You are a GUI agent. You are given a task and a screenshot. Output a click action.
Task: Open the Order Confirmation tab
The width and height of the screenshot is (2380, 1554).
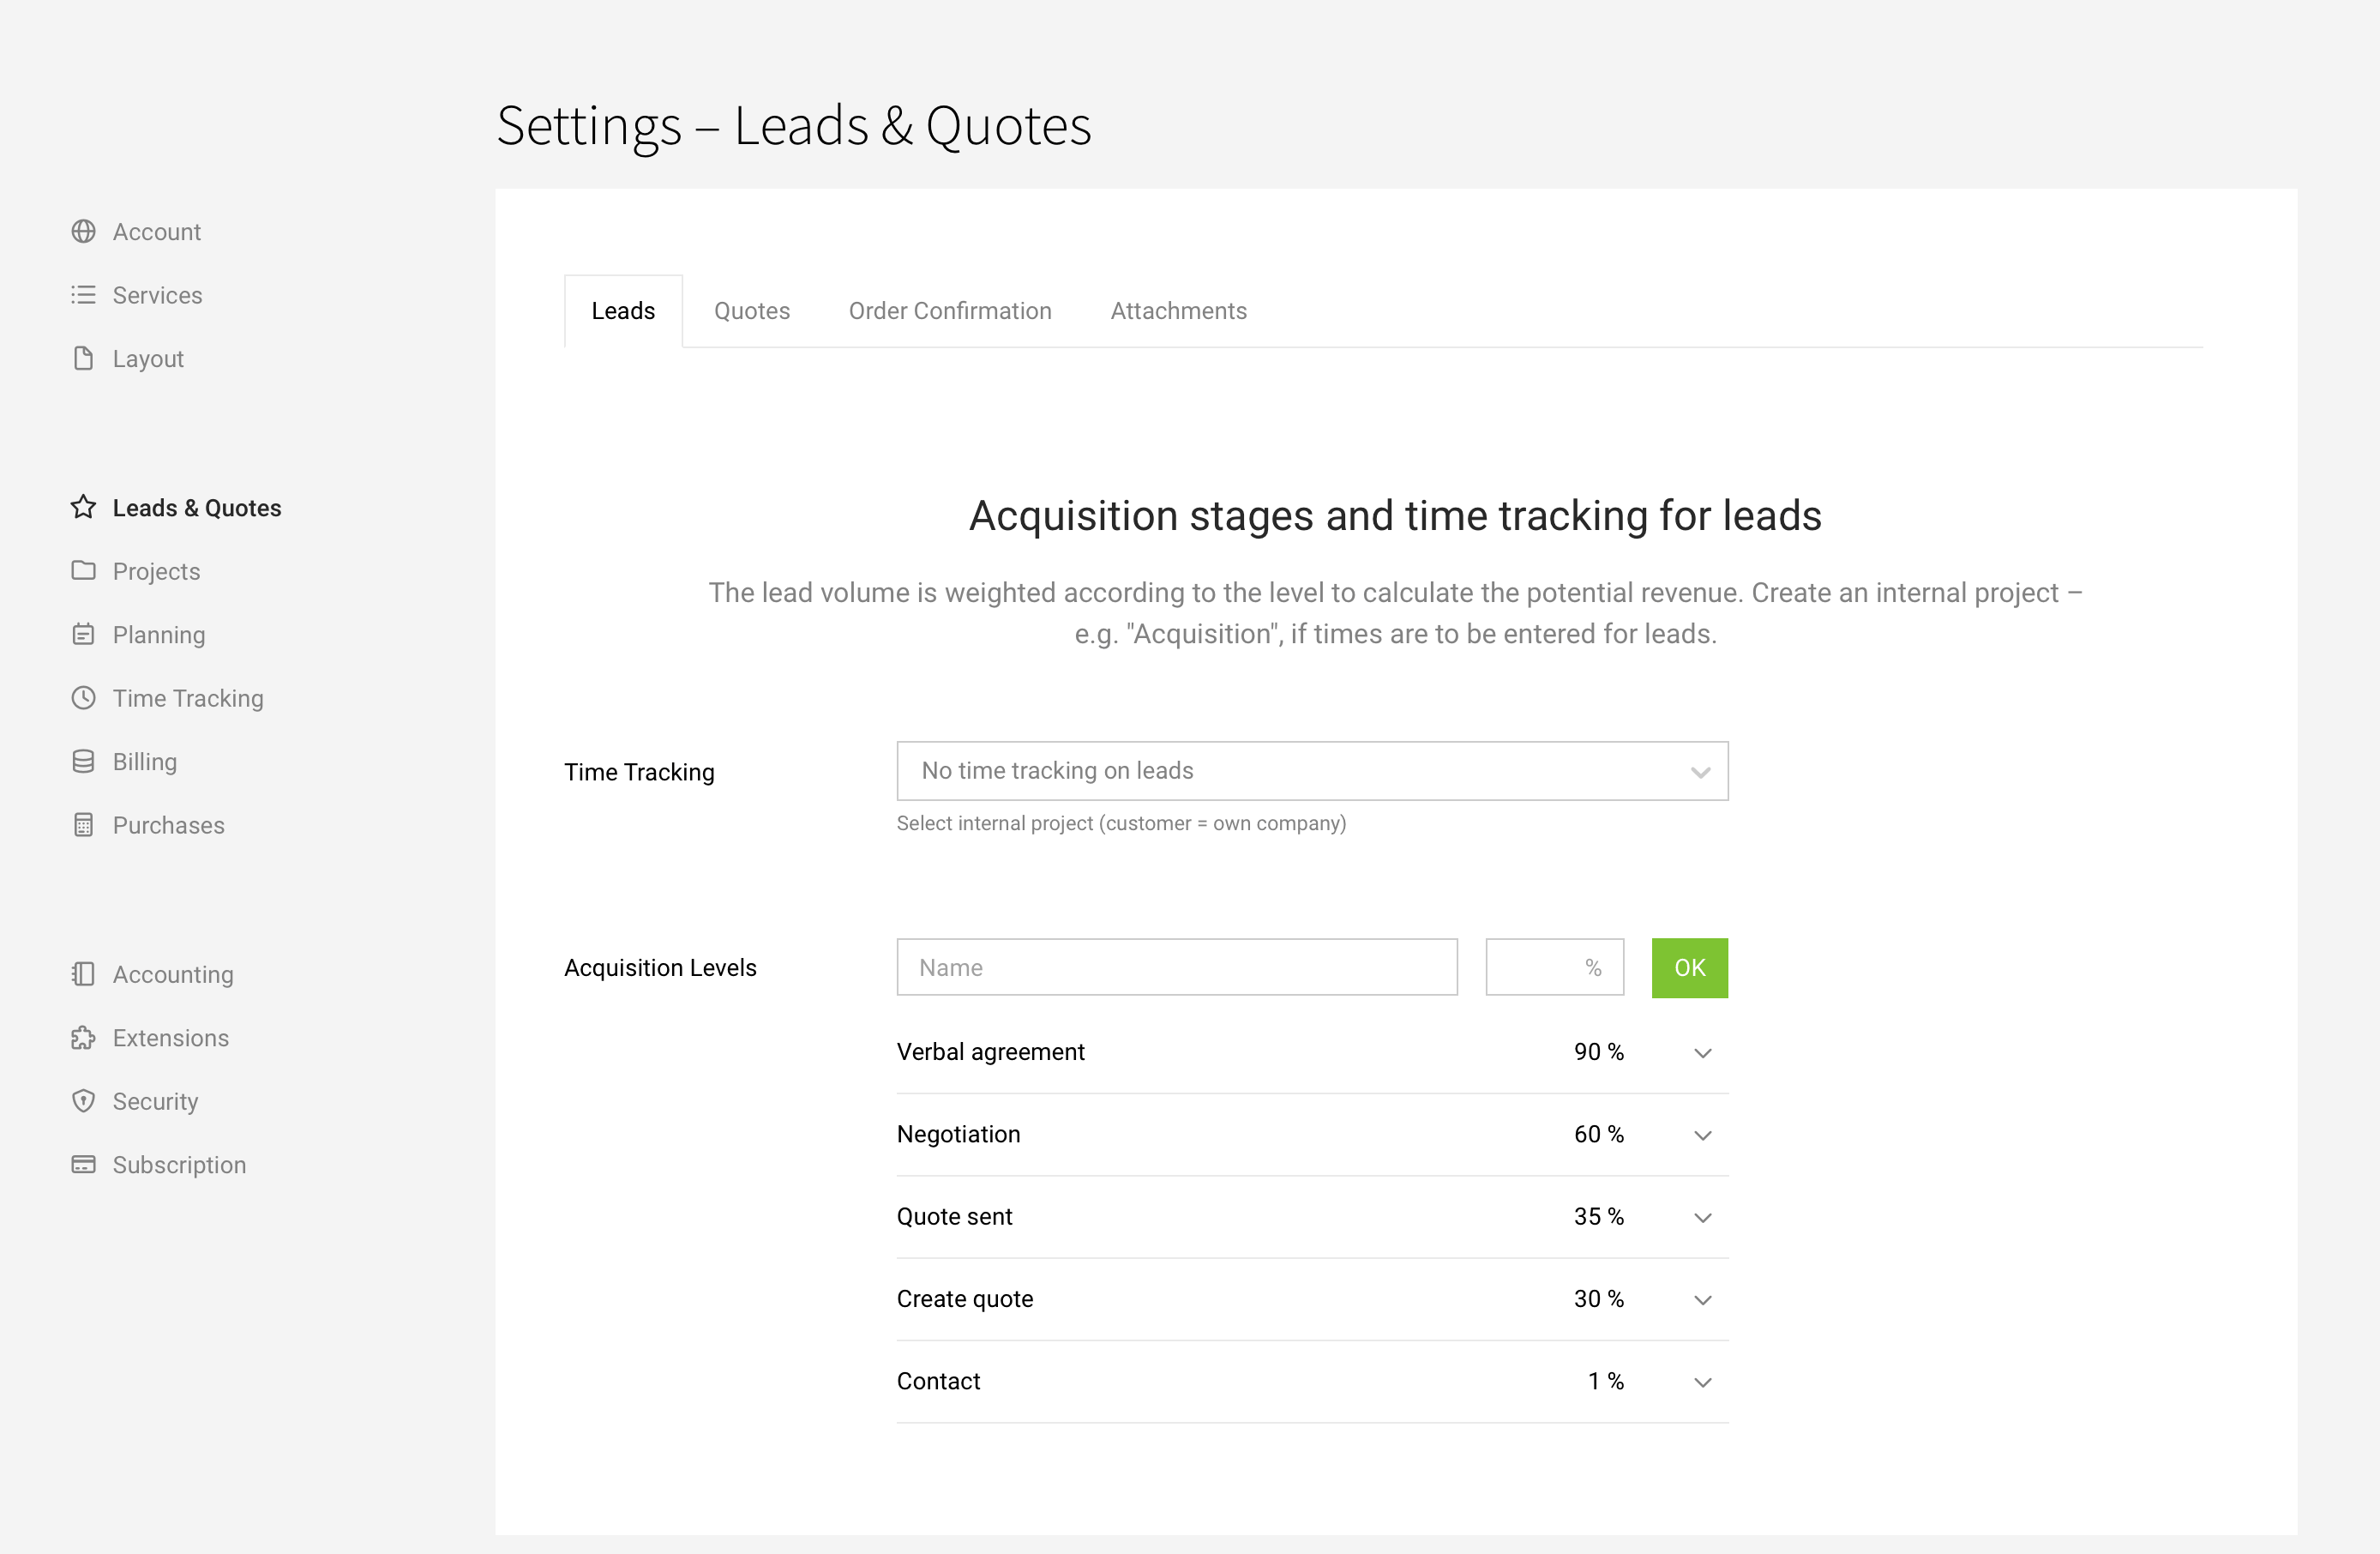pos(950,311)
